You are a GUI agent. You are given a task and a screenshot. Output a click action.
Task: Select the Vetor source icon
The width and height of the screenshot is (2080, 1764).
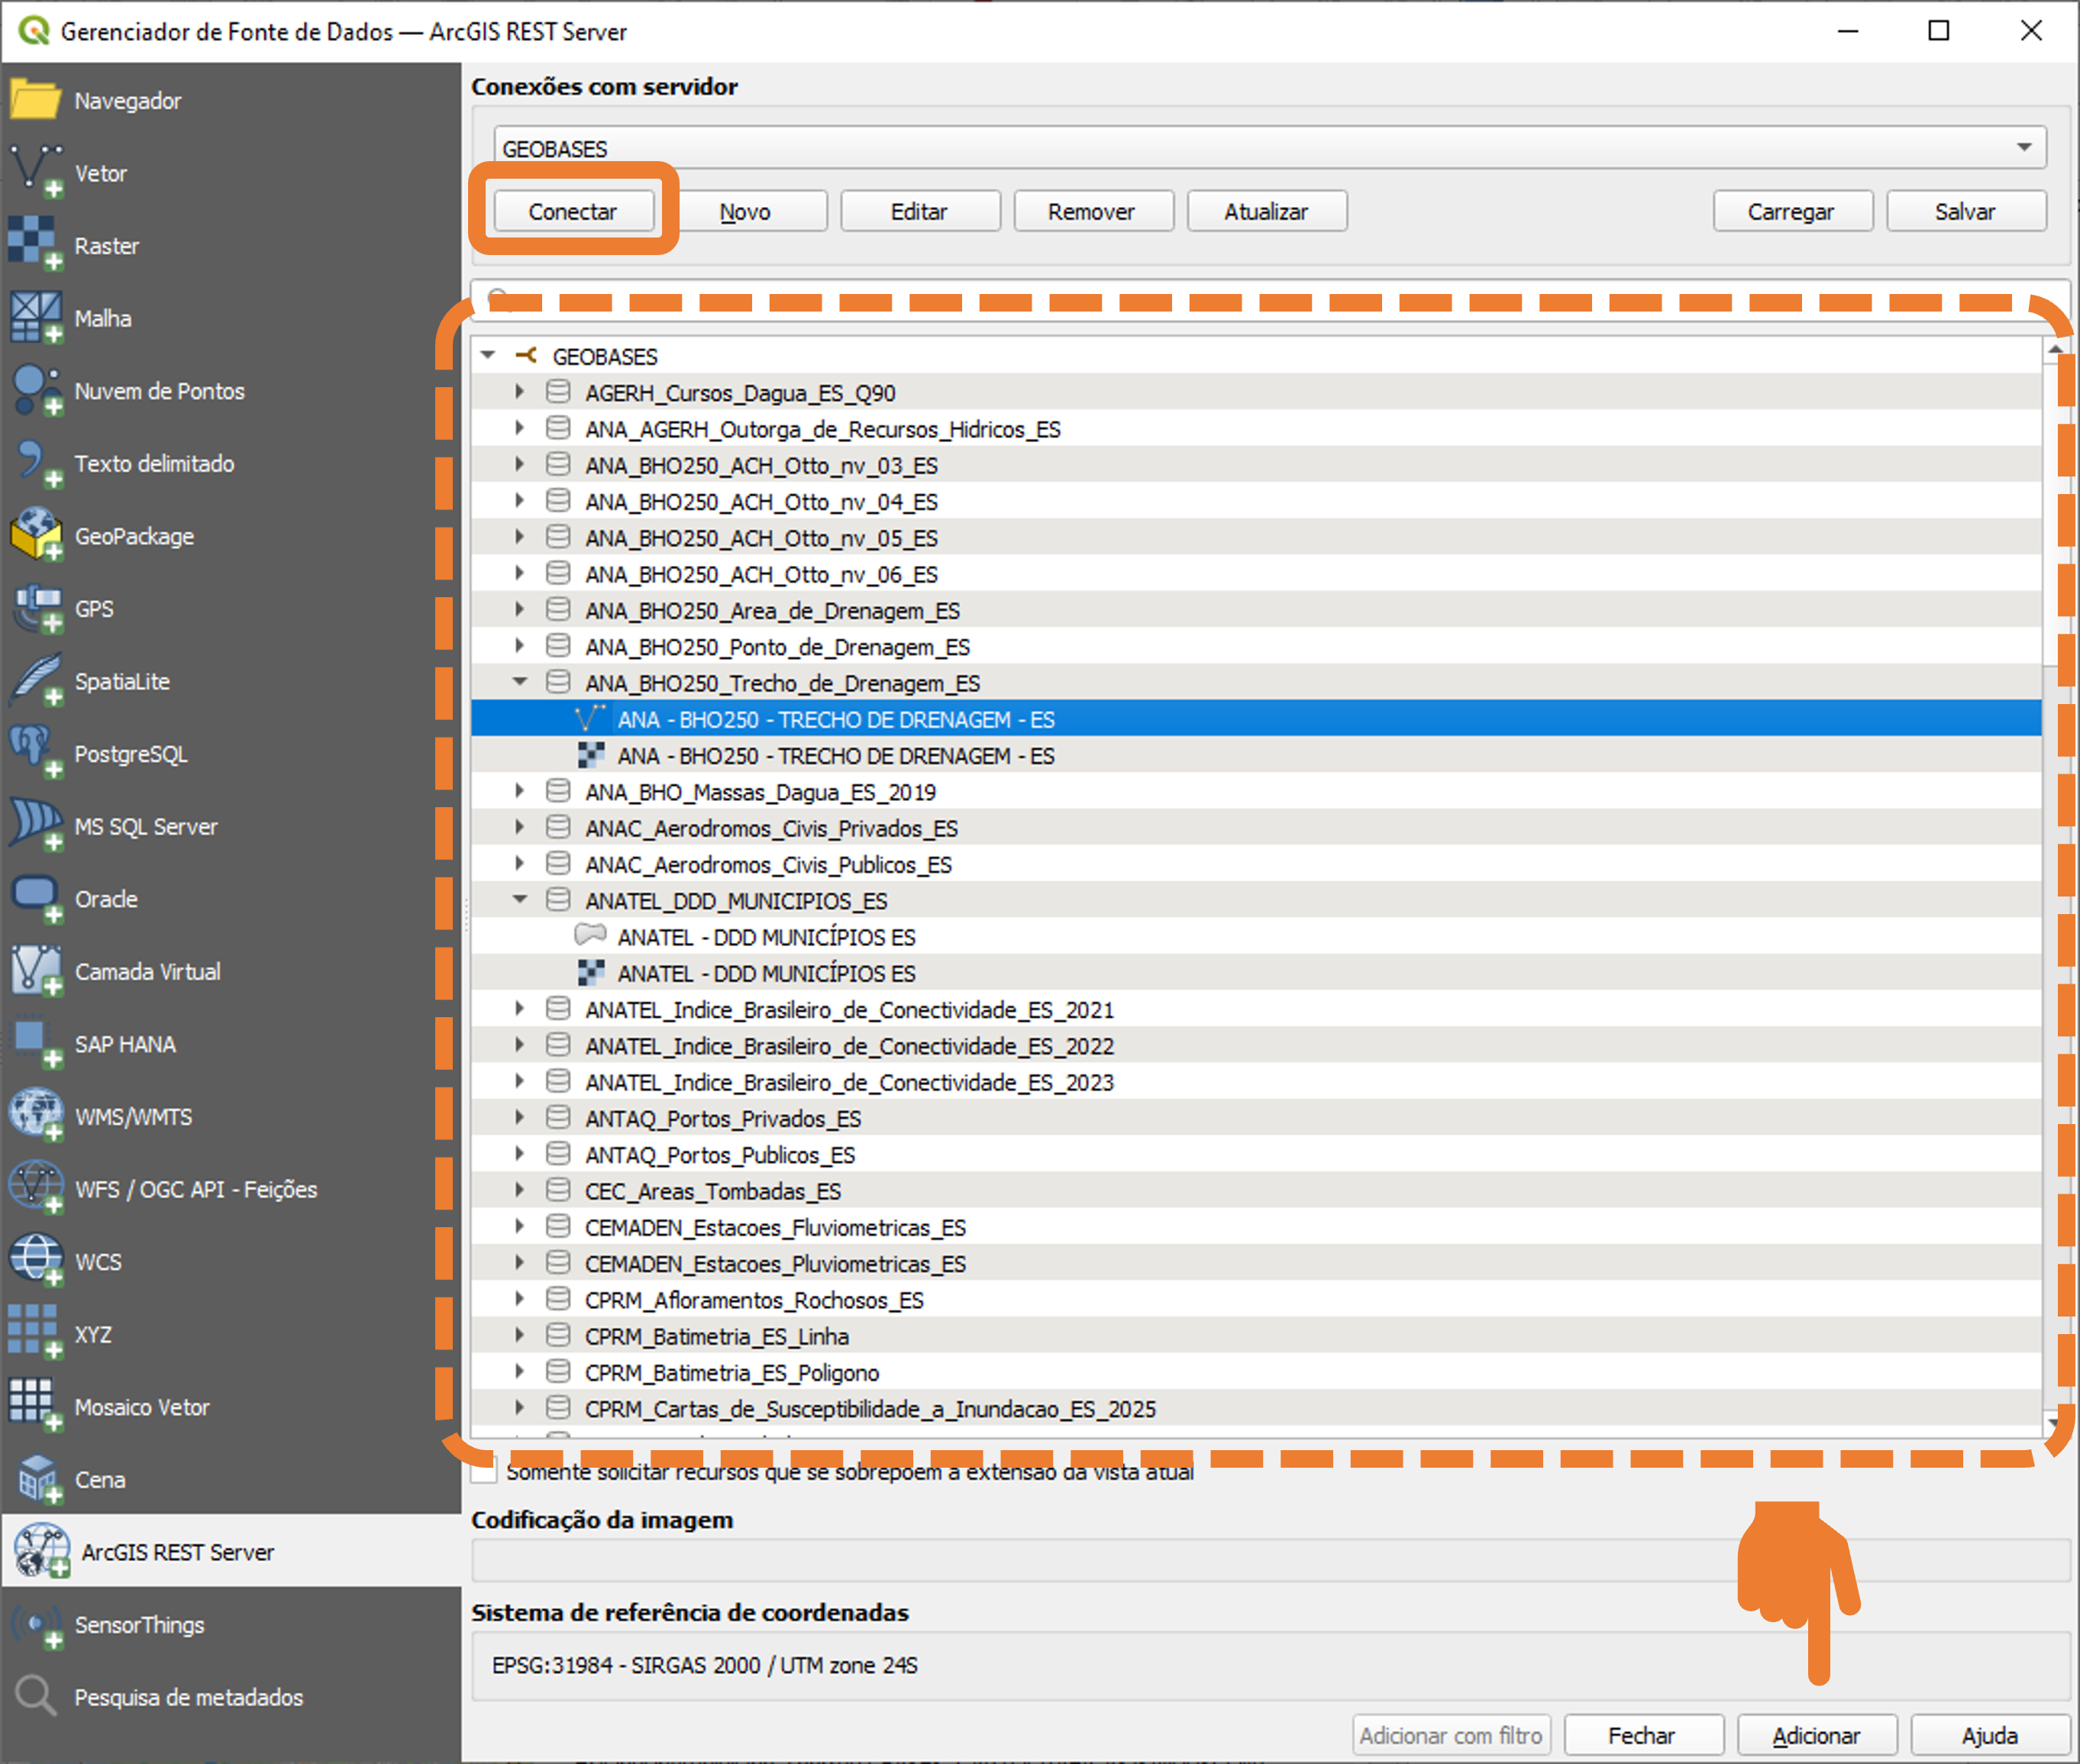tap(36, 172)
